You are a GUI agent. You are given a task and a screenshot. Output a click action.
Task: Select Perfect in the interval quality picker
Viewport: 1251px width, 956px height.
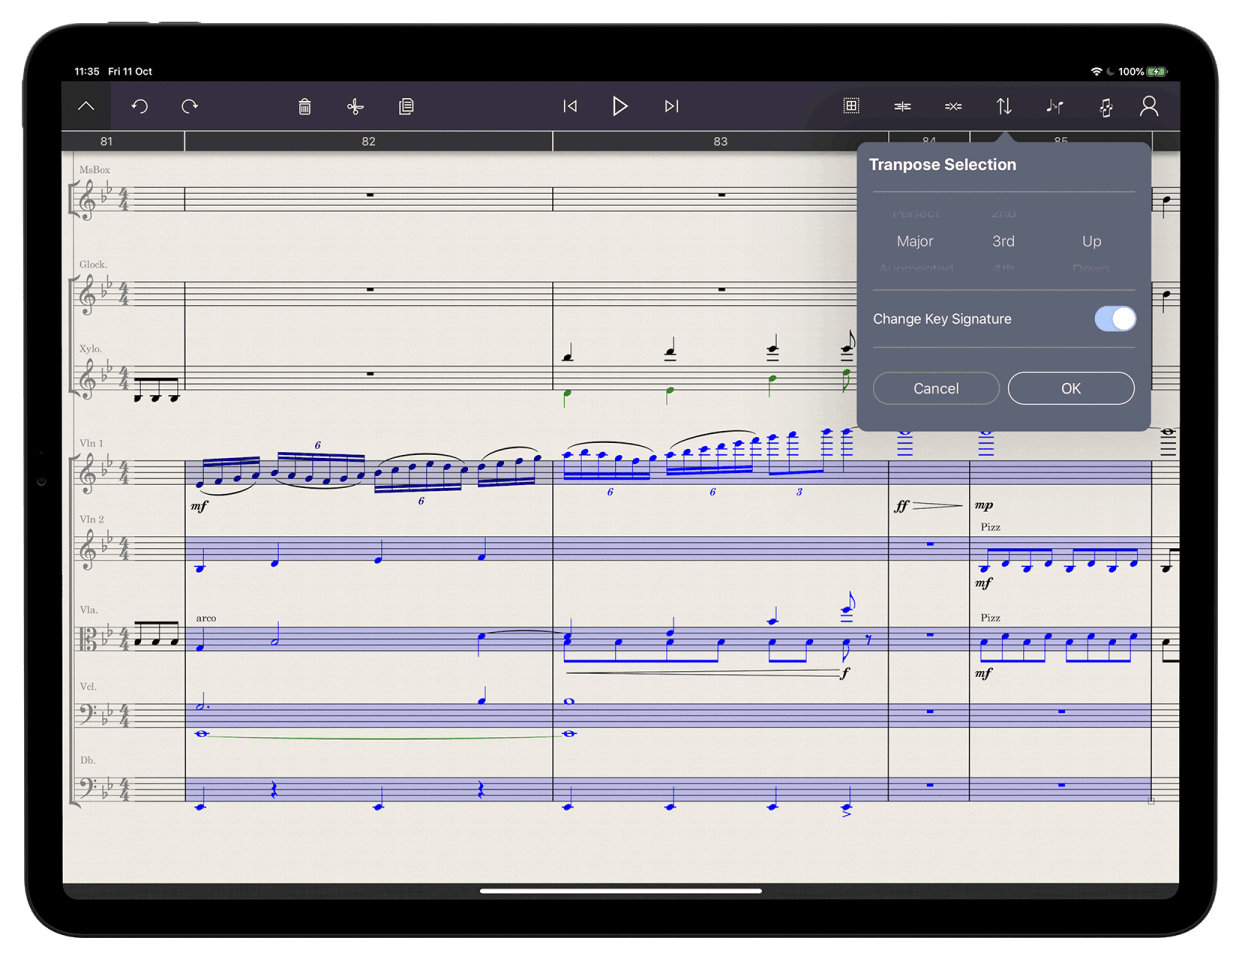tap(915, 213)
